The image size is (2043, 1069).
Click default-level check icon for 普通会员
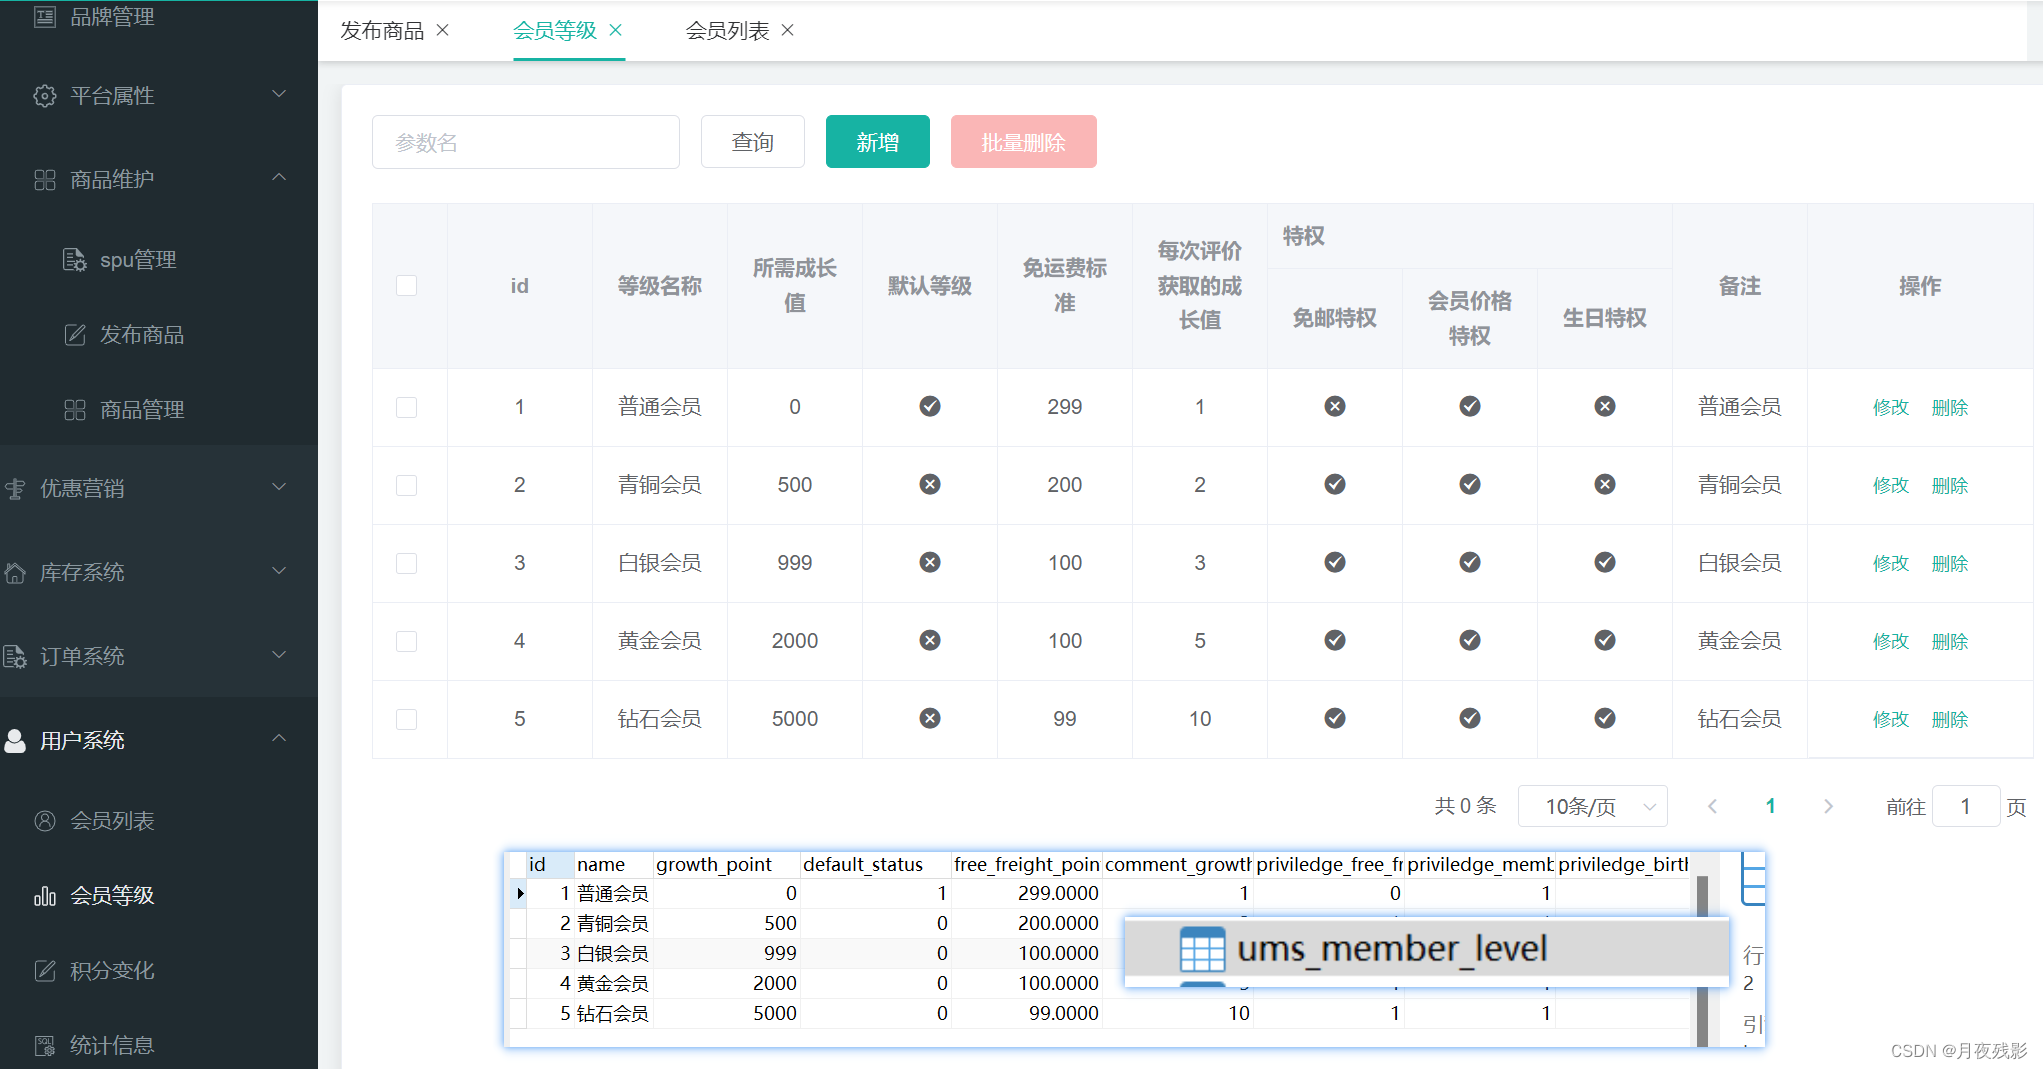point(930,406)
